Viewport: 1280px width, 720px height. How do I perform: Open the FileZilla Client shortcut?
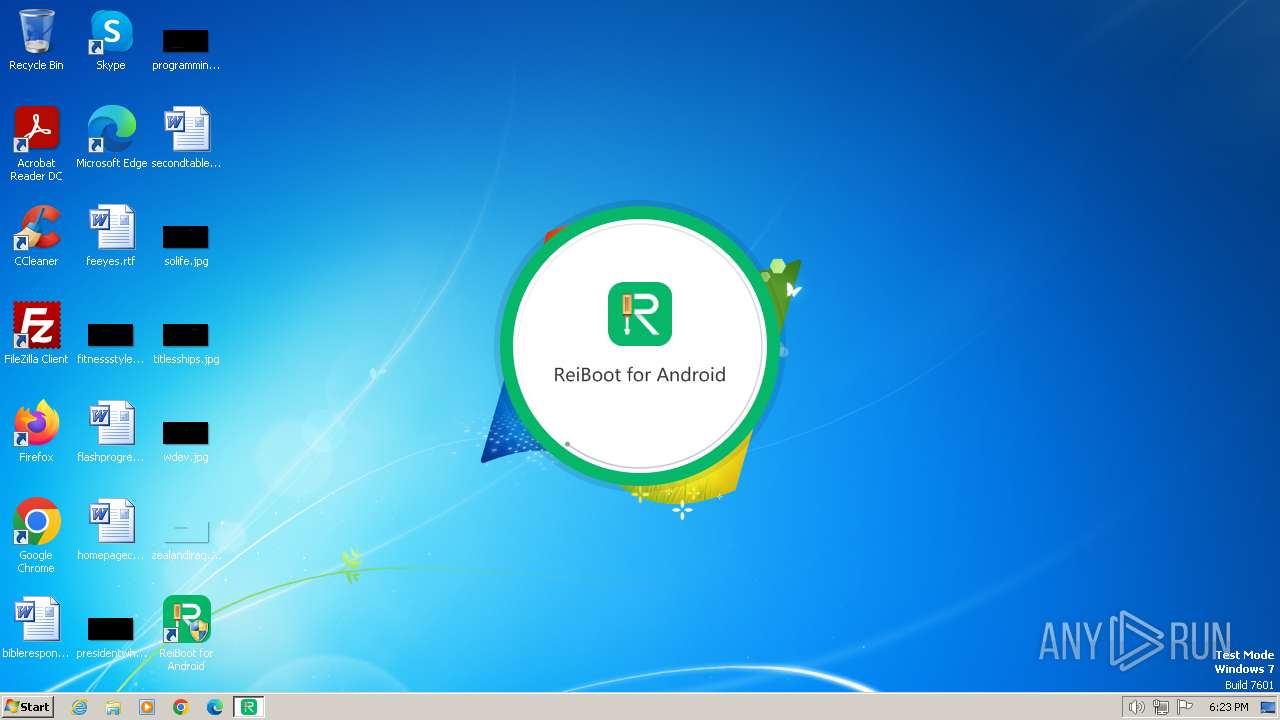(x=36, y=334)
